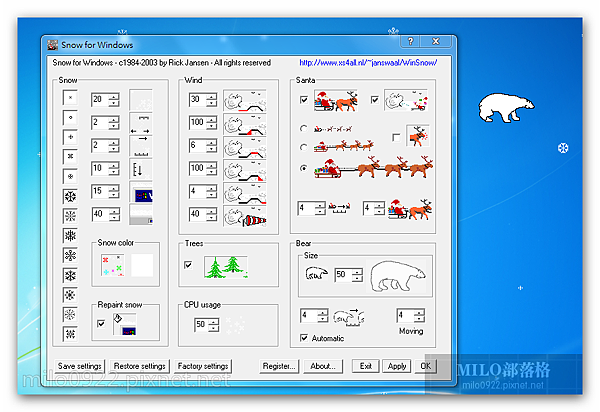
Task: Click the large polar bear preview image
Action: [x=396, y=277]
